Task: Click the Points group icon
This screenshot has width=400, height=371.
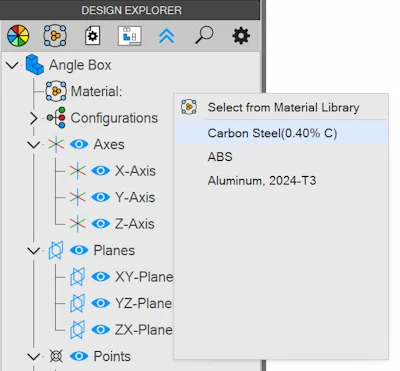Action: (x=56, y=356)
